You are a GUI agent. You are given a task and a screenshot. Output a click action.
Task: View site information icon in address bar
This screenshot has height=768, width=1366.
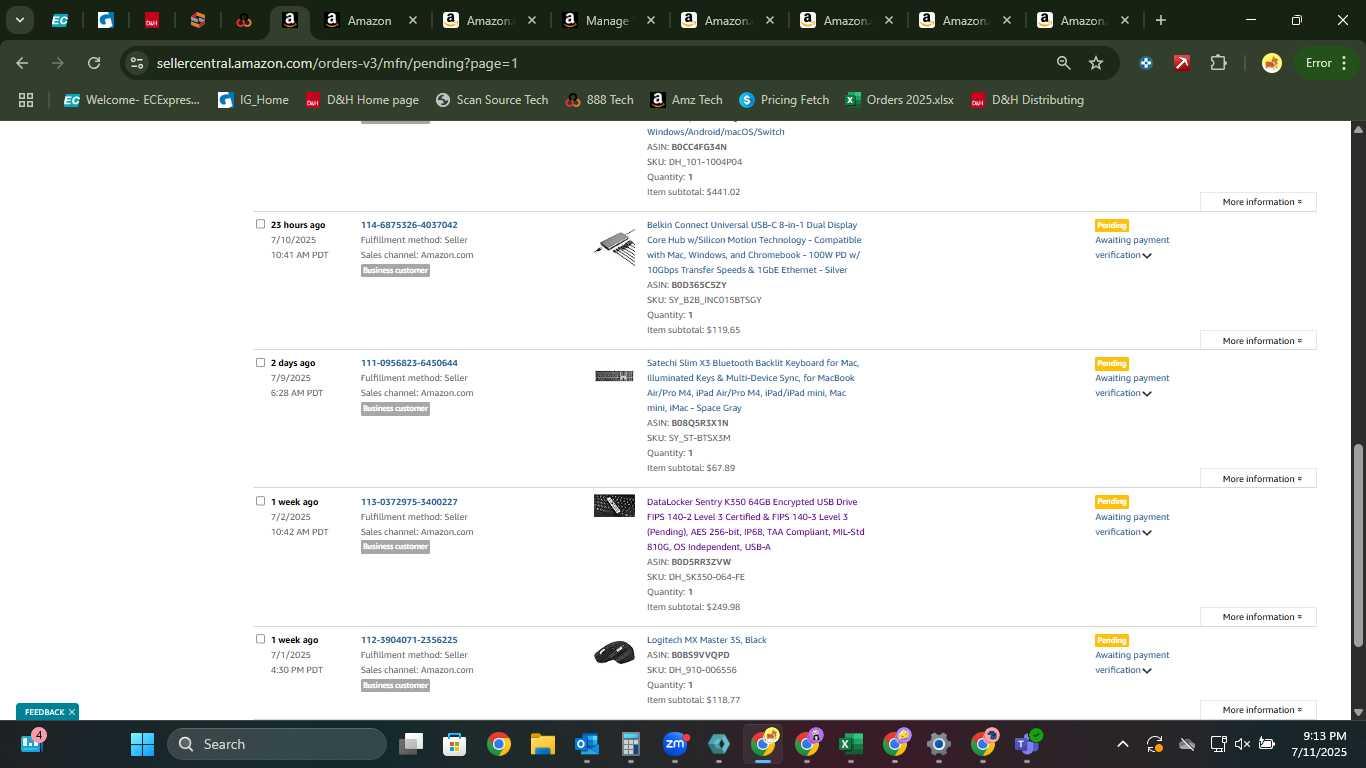138,63
